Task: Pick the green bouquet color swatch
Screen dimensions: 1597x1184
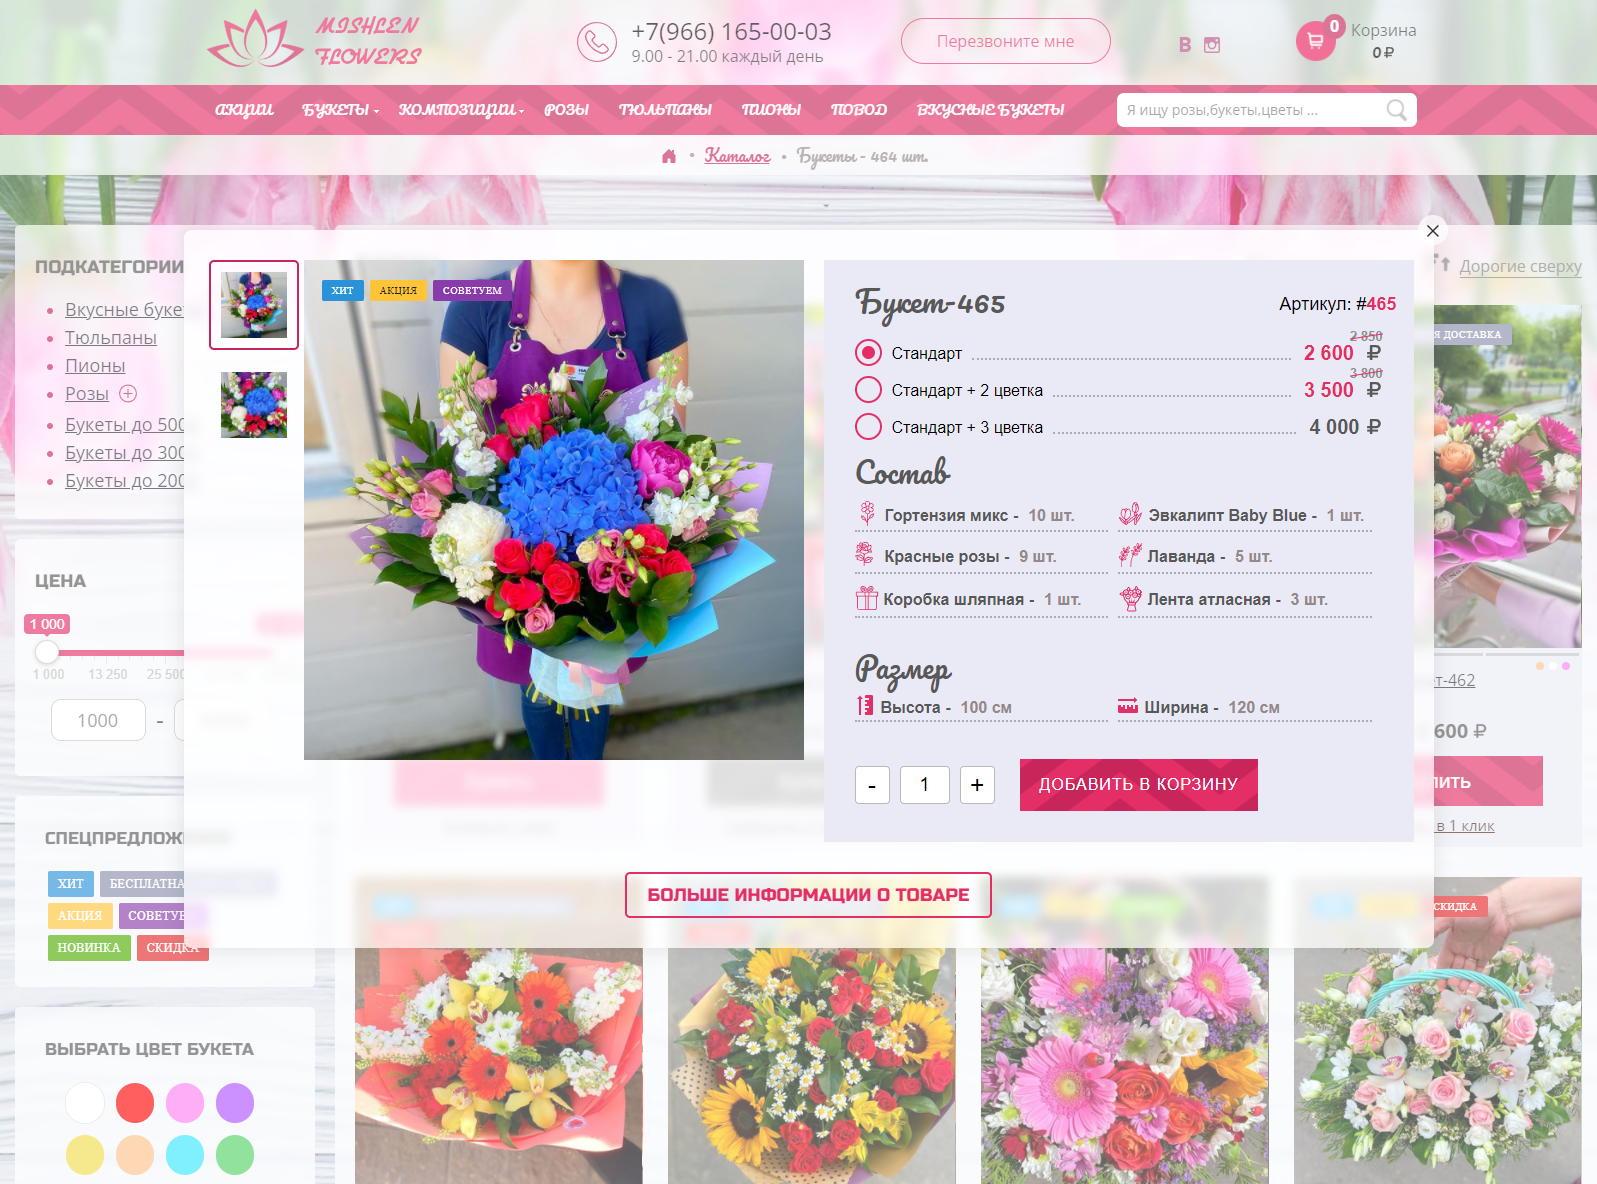Action: pos(235,1155)
